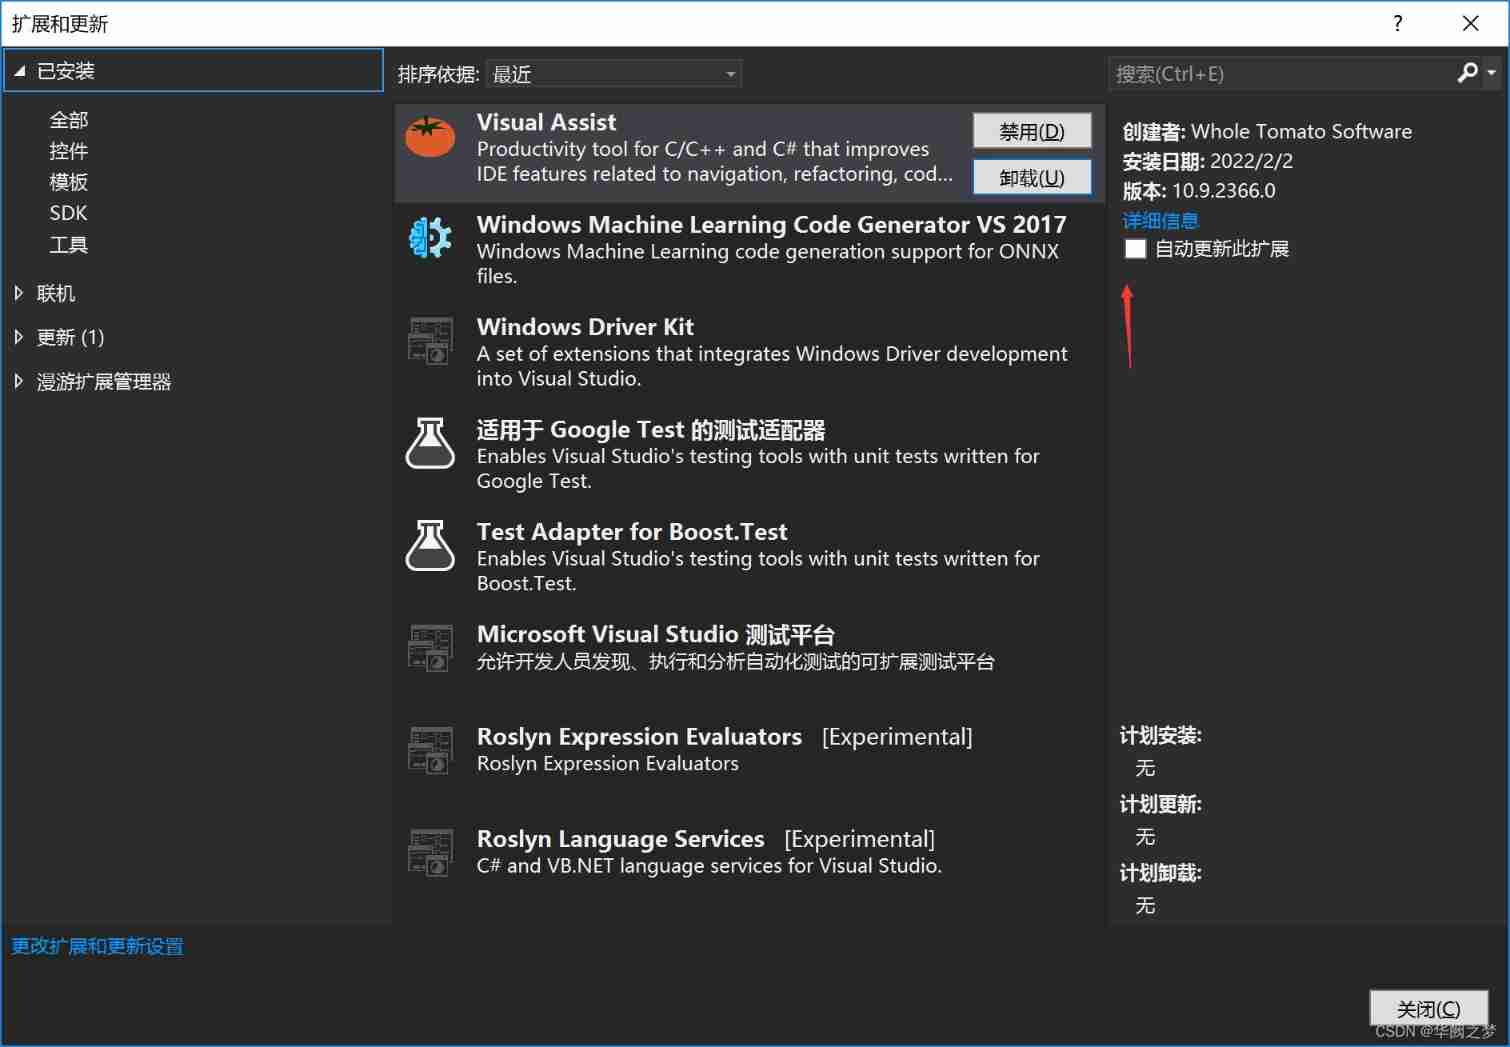
Task: Collapse the 已安装 tree node
Action: coord(19,71)
